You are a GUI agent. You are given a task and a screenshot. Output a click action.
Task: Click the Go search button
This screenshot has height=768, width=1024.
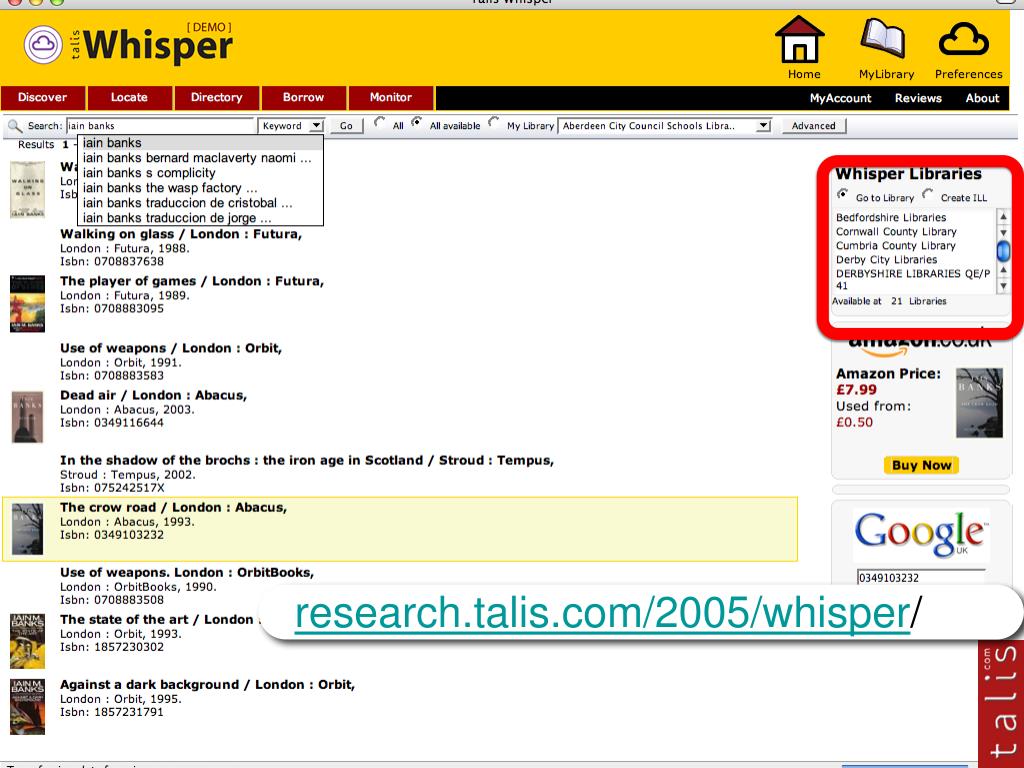click(346, 126)
